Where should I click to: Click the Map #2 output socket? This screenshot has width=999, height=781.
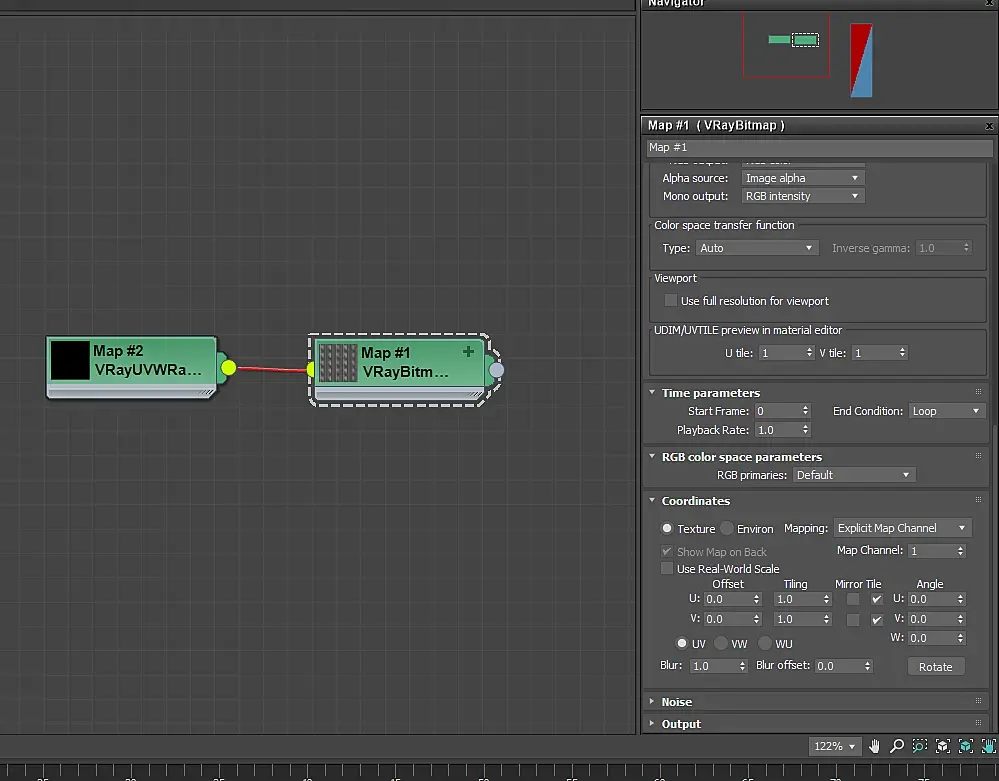pyautogui.click(x=228, y=368)
